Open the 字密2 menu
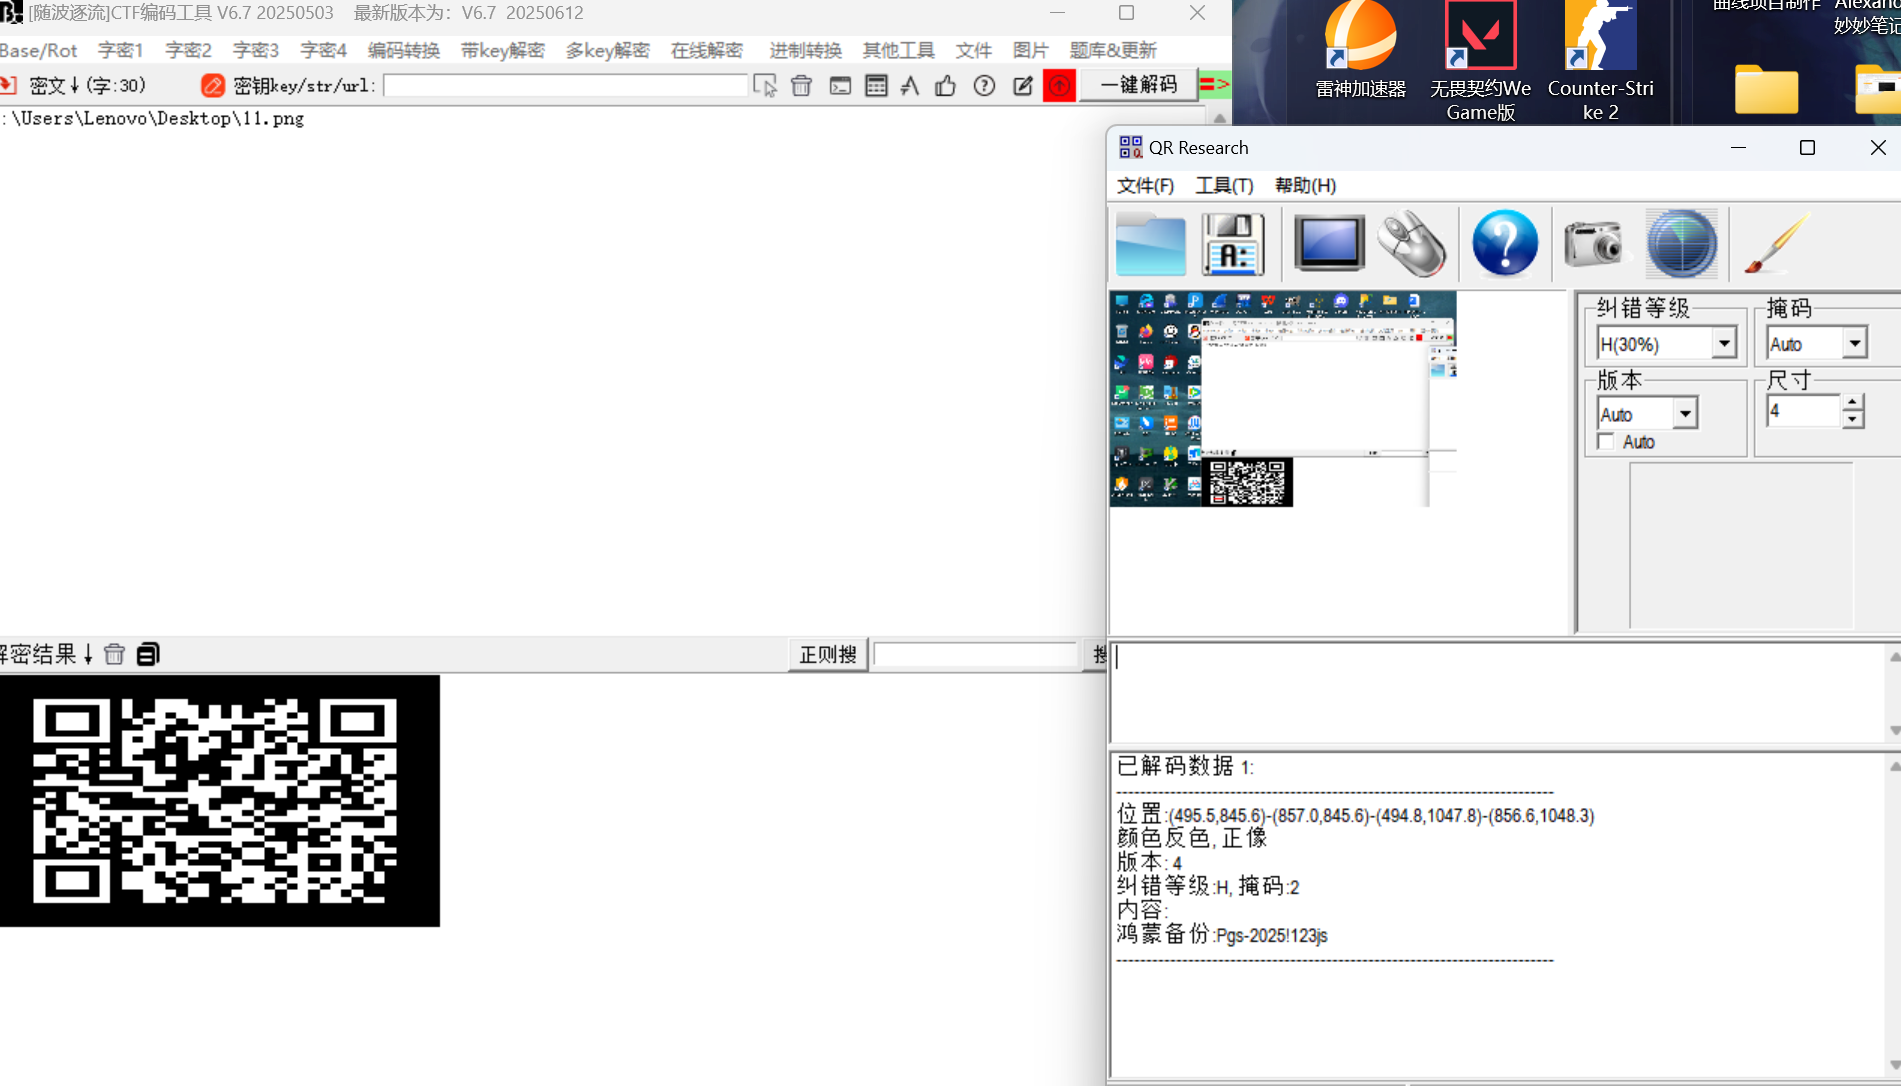The image size is (1901, 1086). [189, 50]
